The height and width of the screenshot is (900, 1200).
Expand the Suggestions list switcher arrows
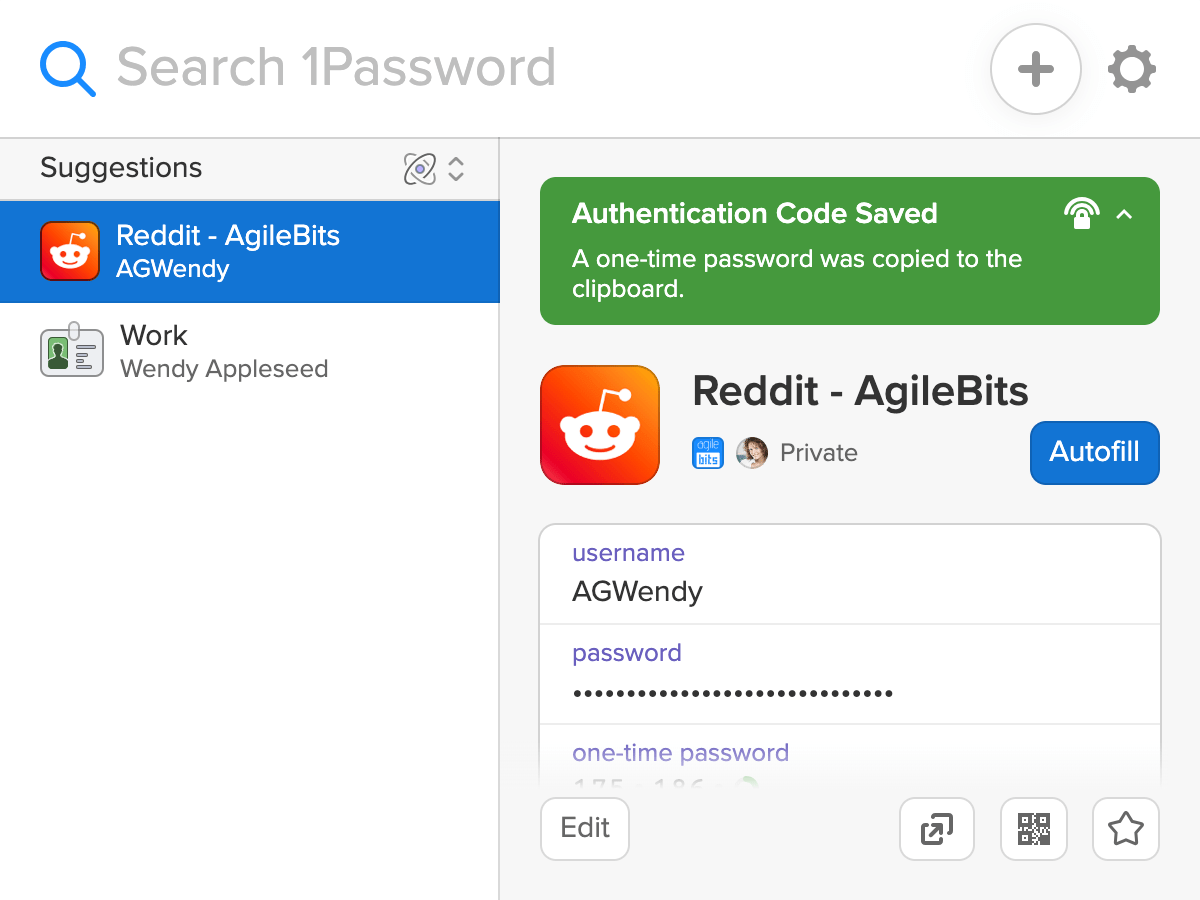pyautogui.click(x=456, y=169)
